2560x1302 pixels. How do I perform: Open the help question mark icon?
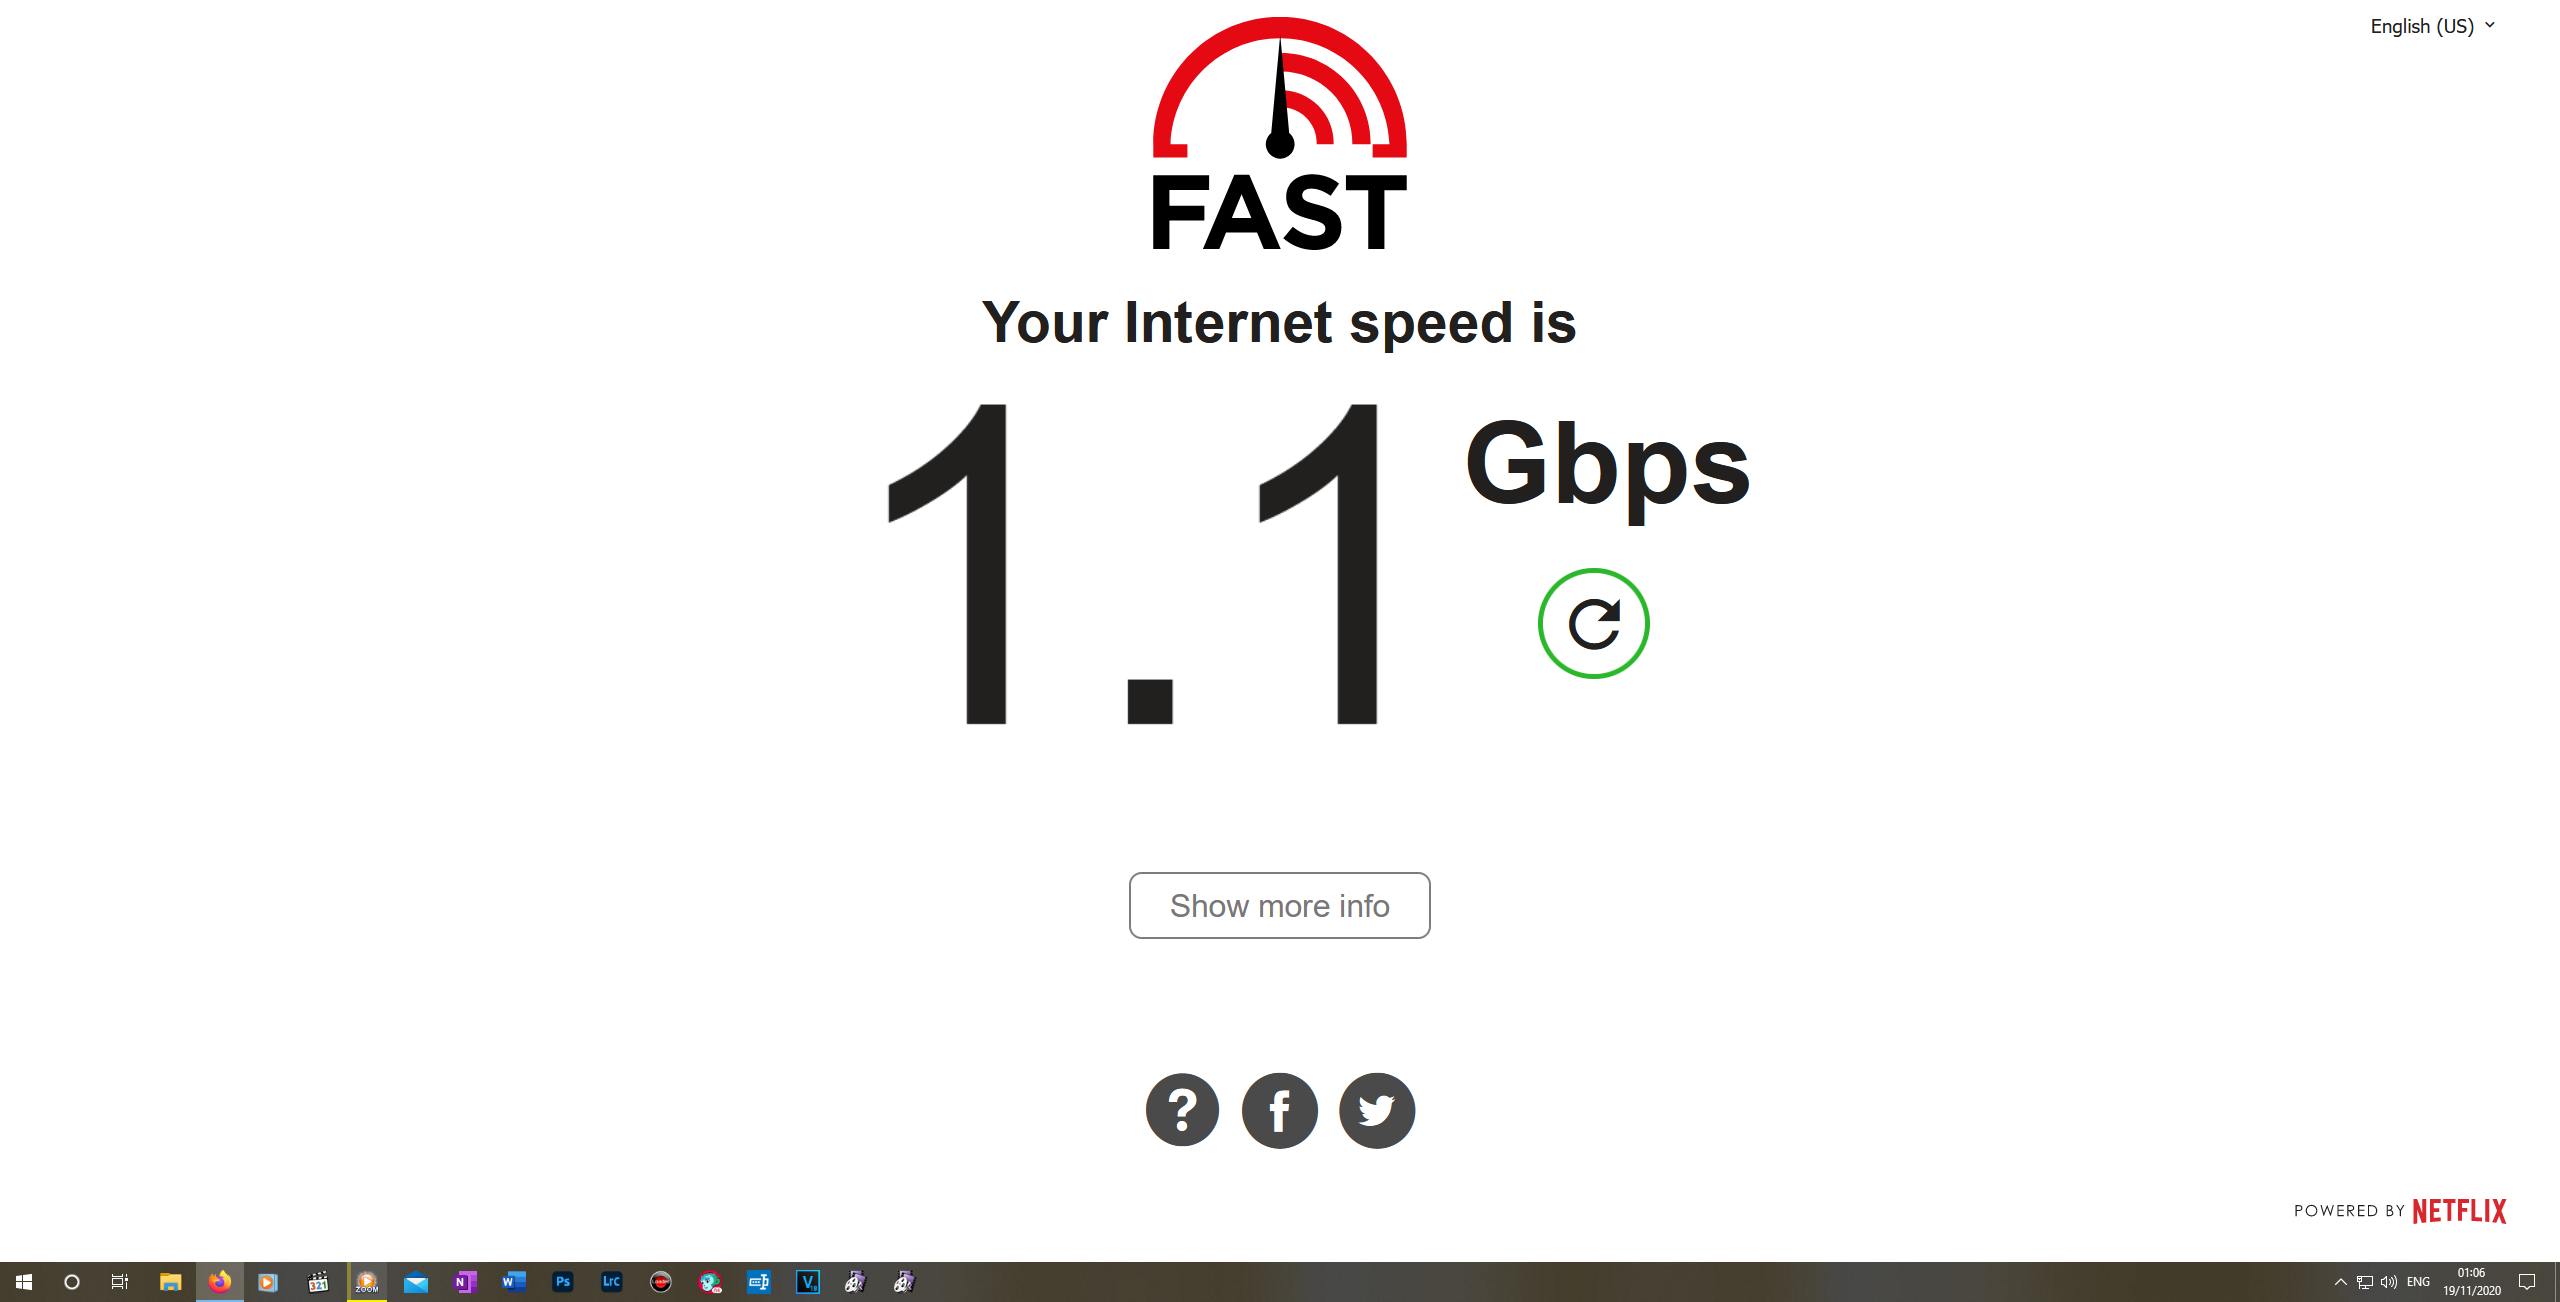[x=1182, y=1110]
